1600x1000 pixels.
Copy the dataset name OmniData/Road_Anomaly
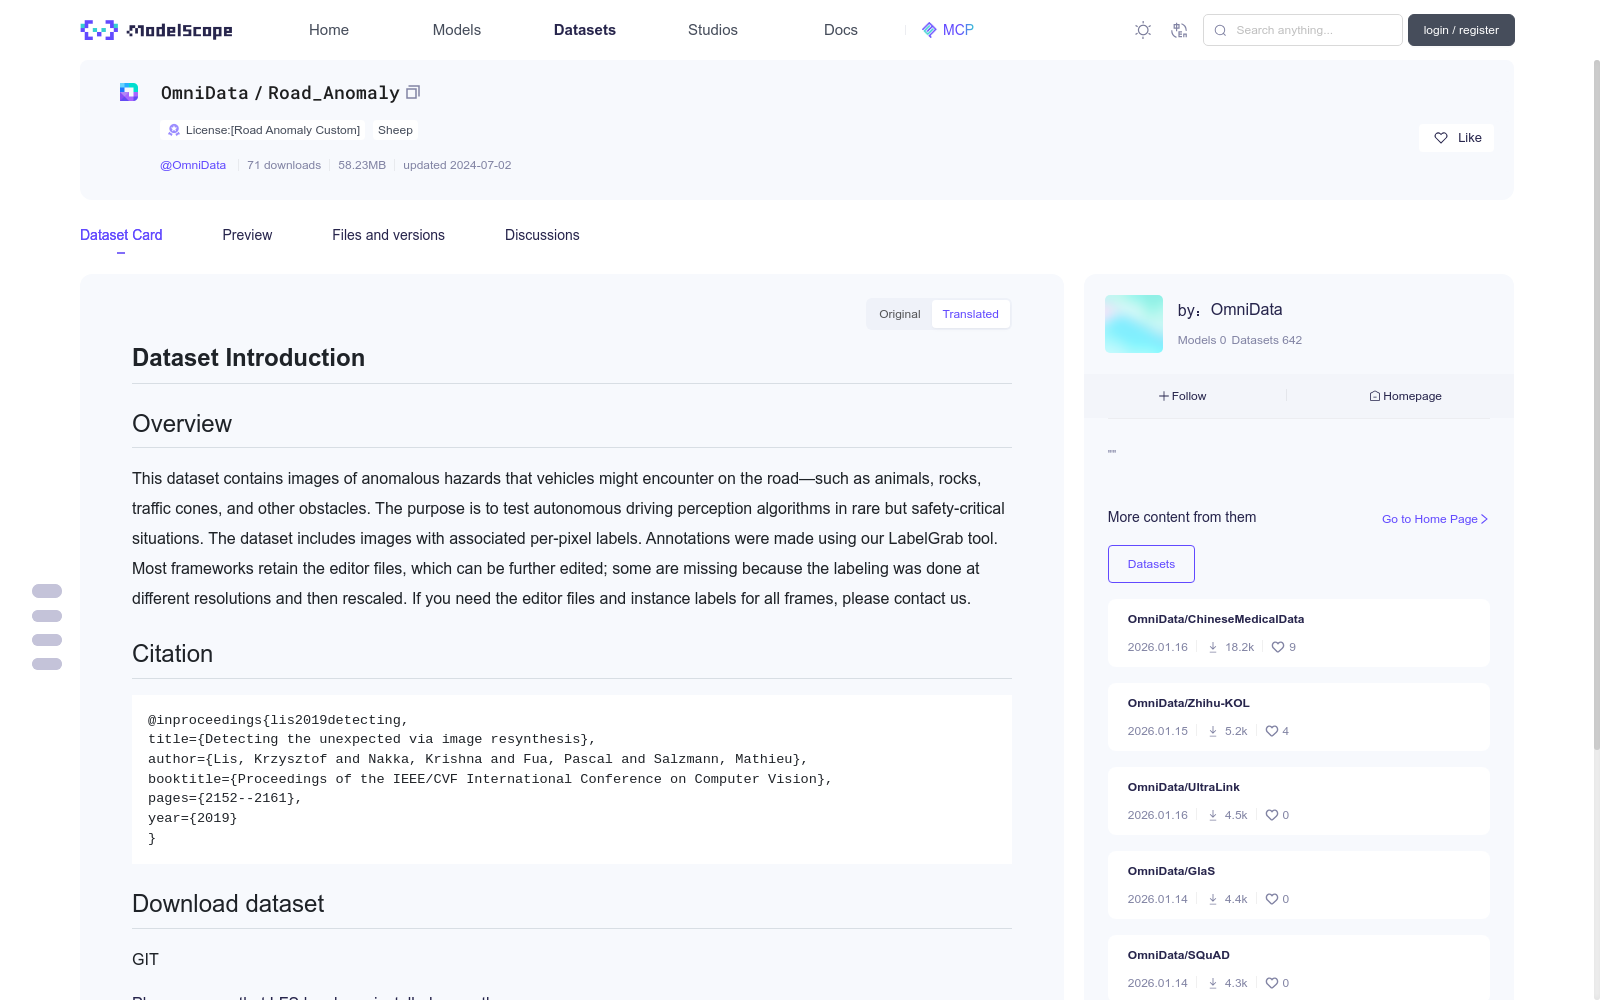413,92
